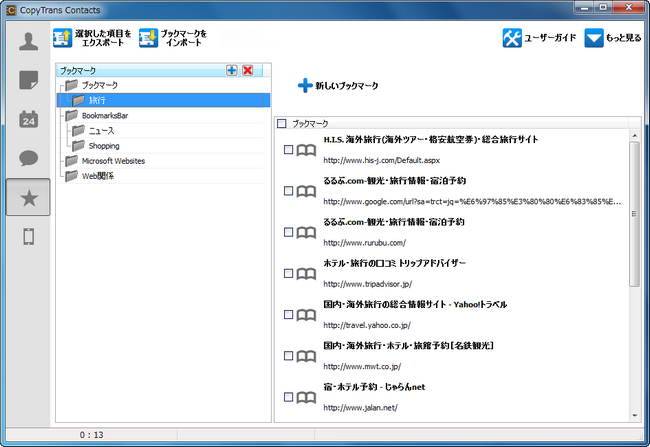Minimize the CopyTrans Contacts window
This screenshot has height=447, width=650.
click(584, 7)
